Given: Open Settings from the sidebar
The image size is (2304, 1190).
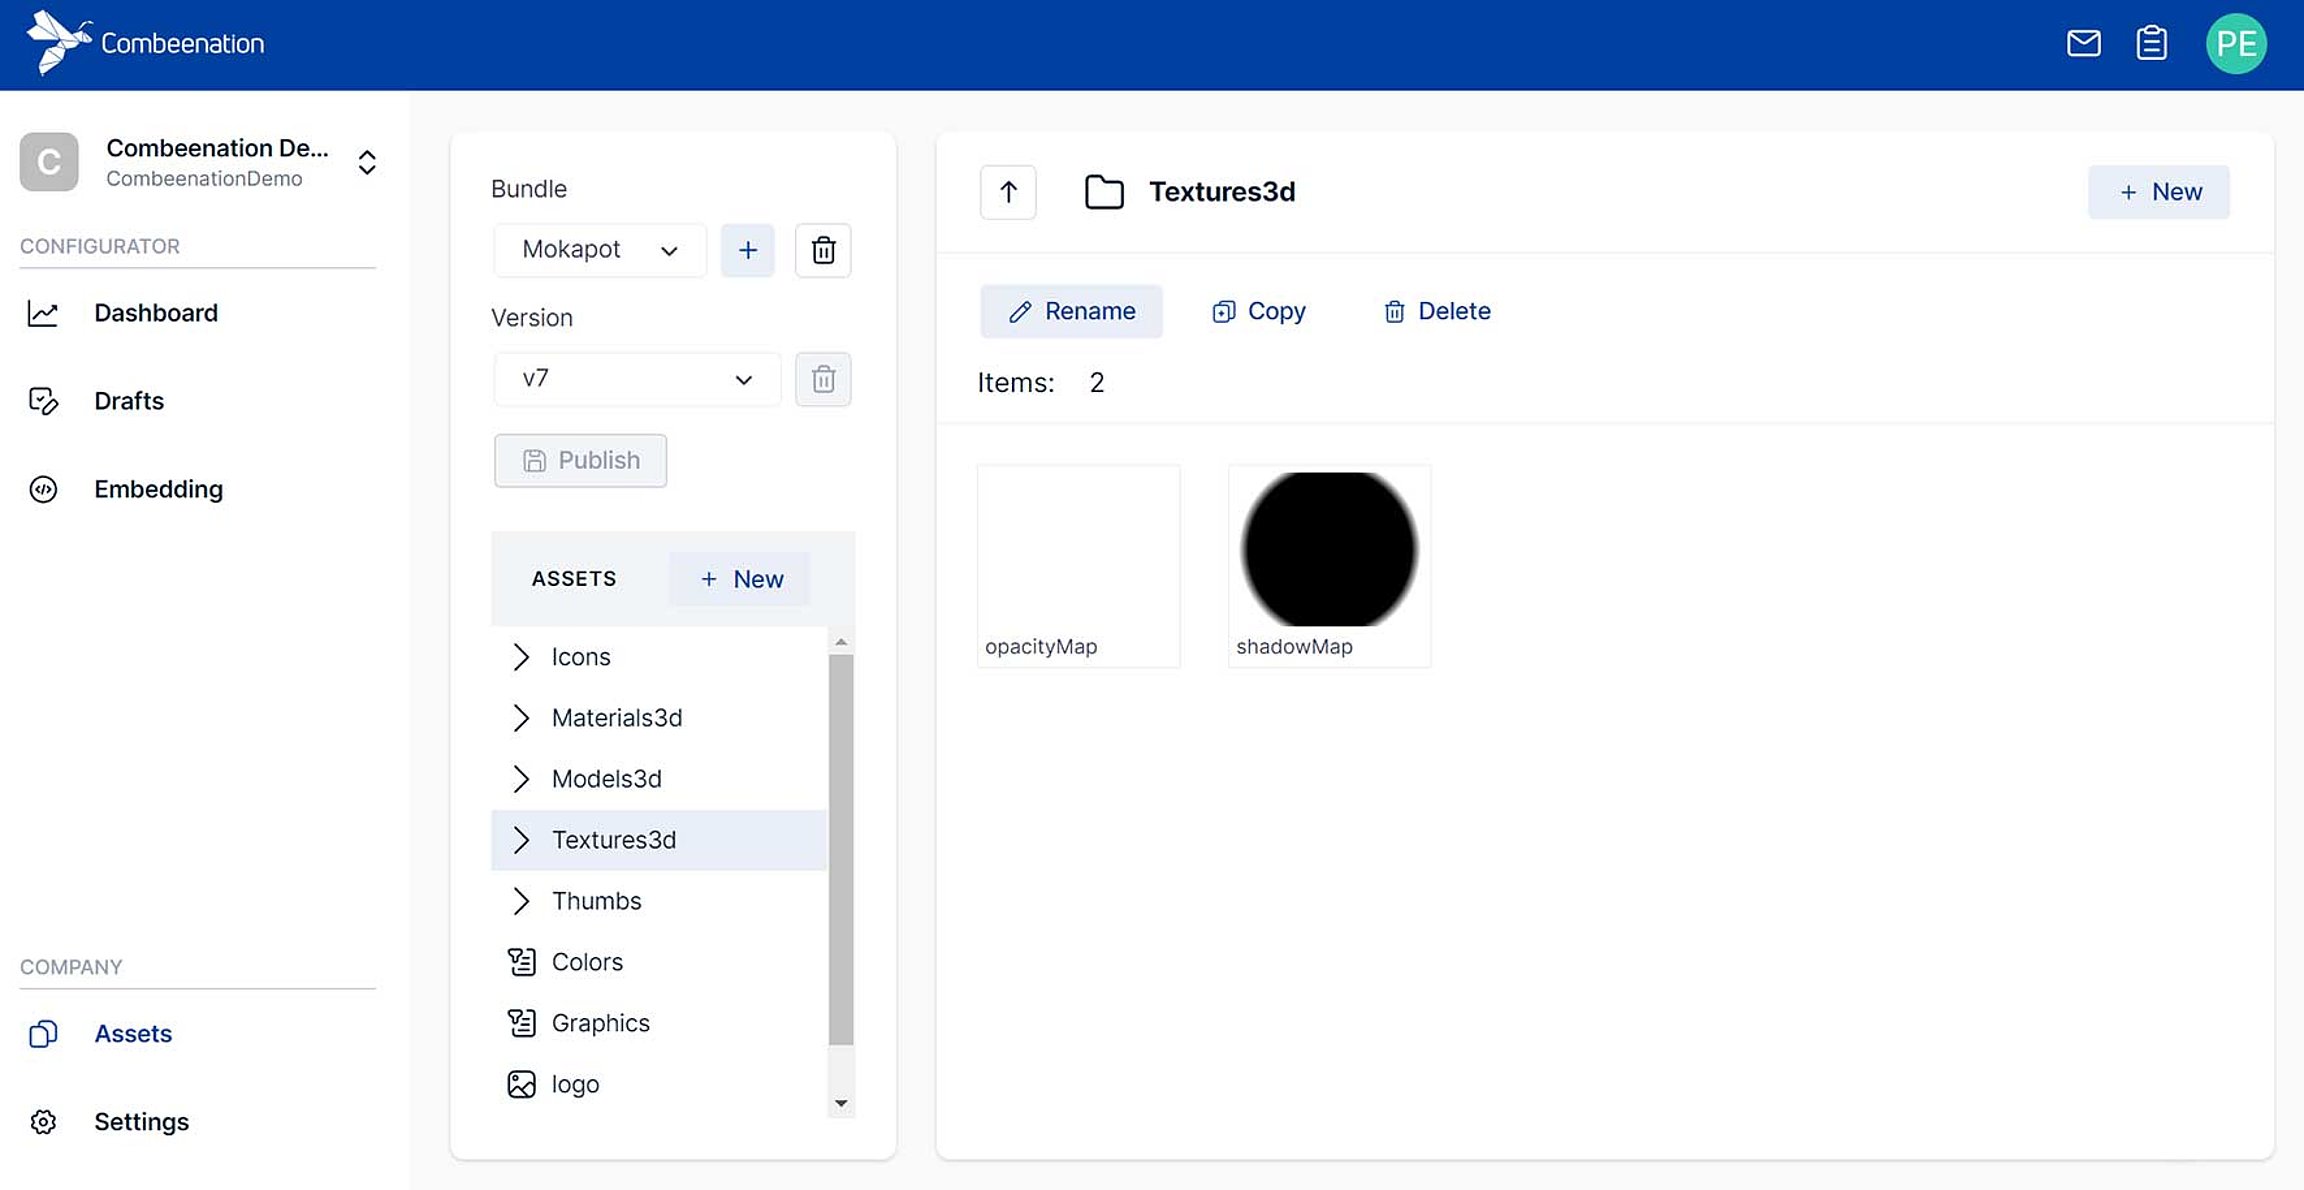Looking at the screenshot, I should coord(141,1121).
